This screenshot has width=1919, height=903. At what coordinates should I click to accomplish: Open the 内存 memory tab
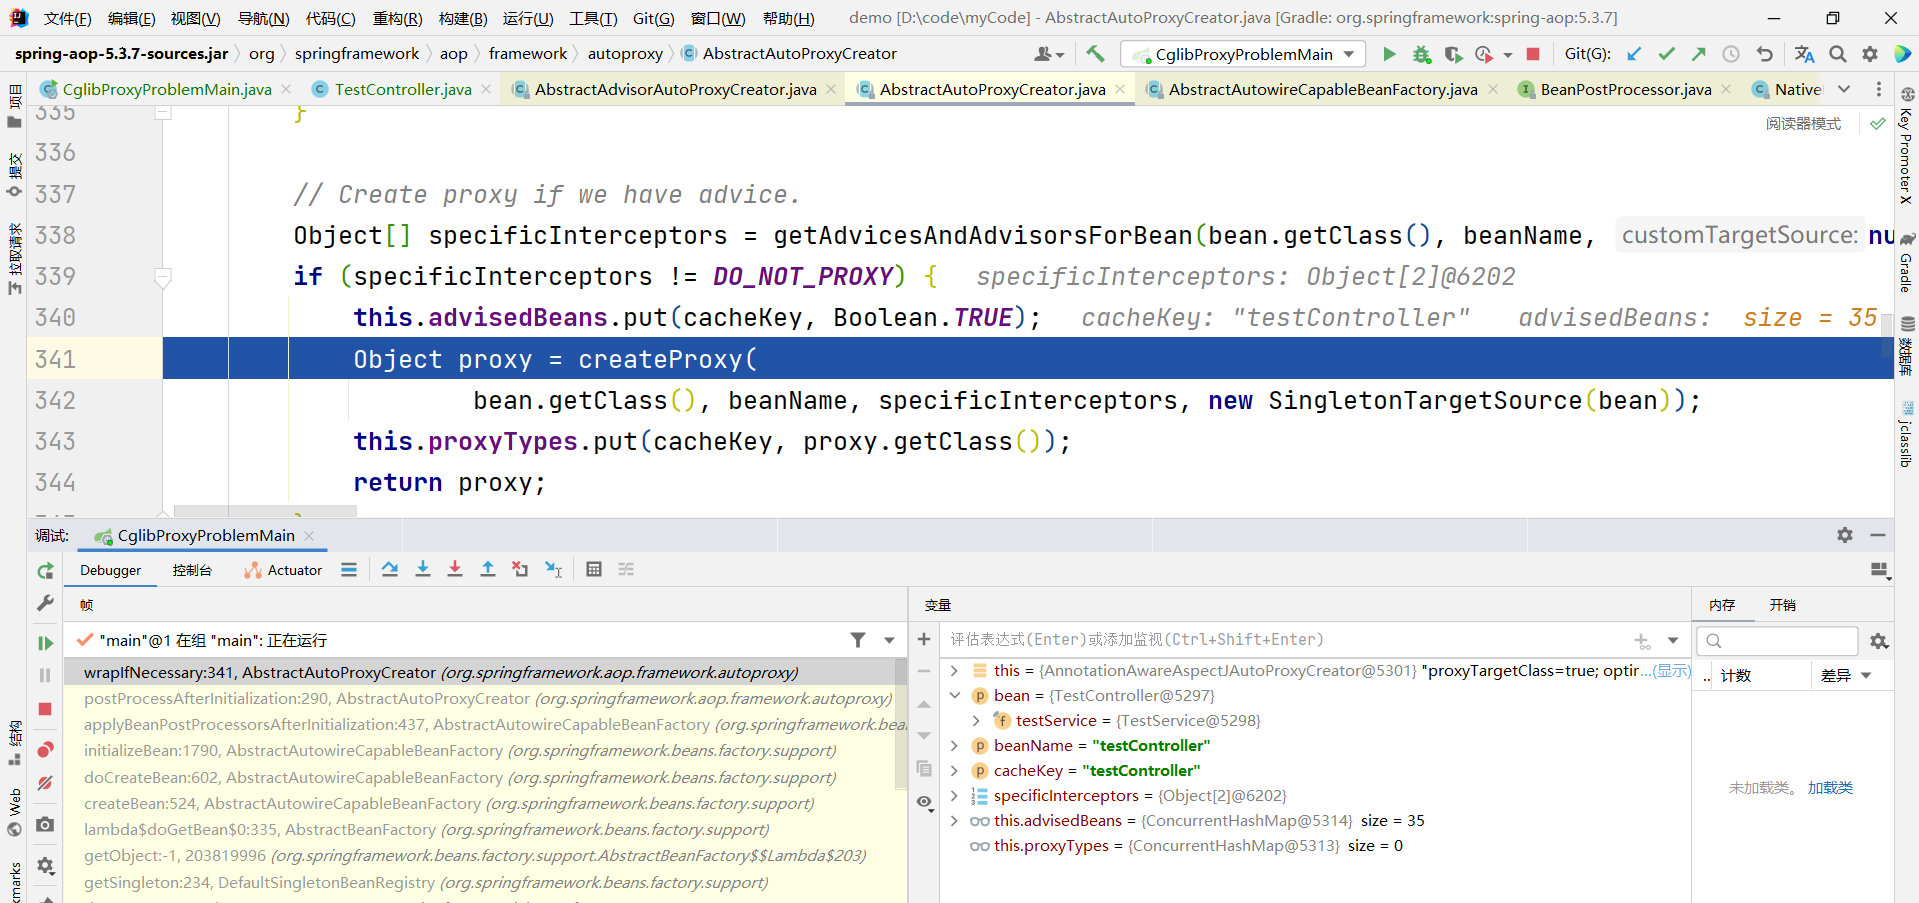[x=1722, y=605]
